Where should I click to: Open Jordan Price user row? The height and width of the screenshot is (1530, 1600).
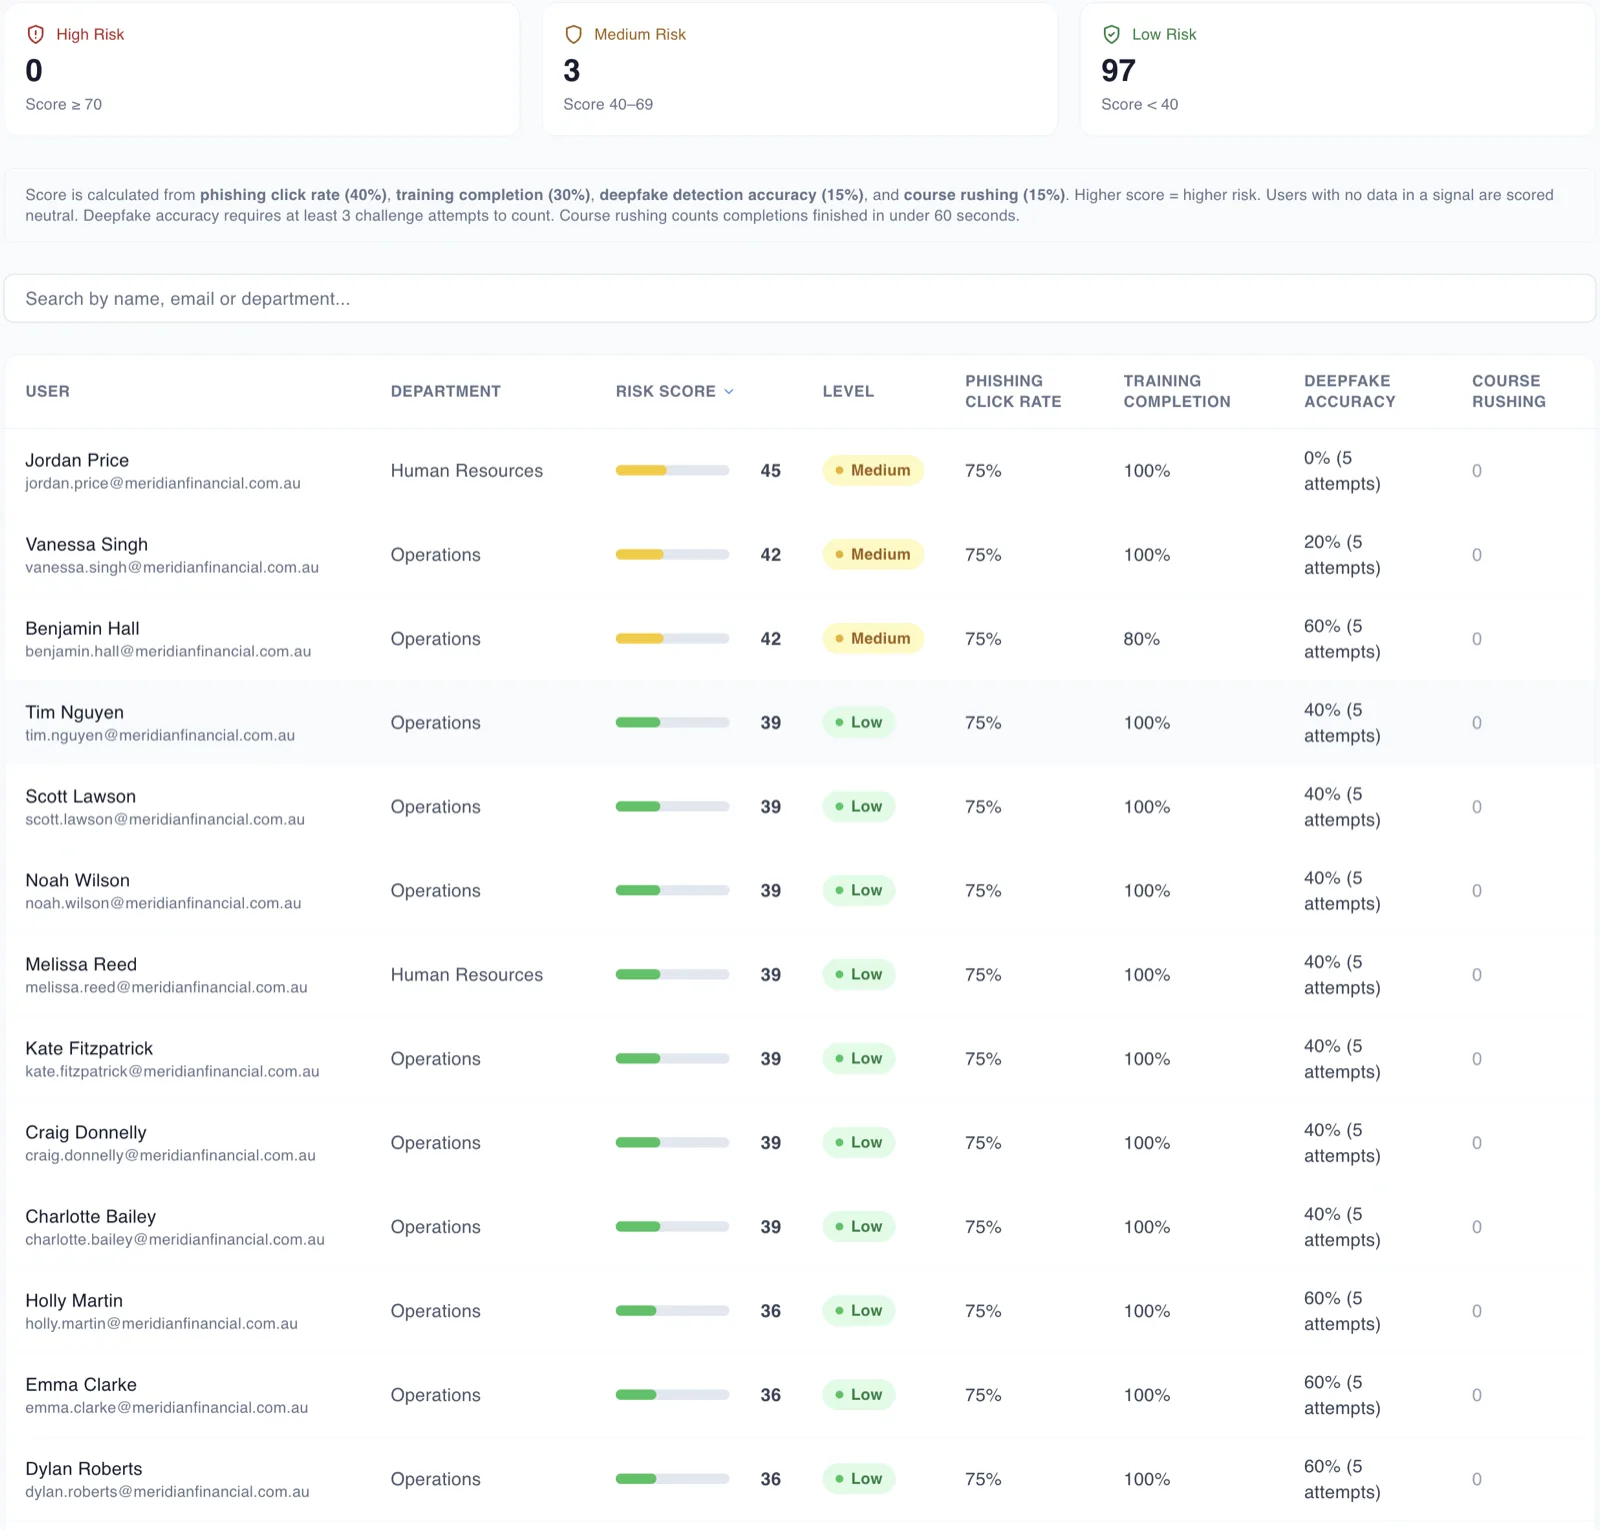800,471
